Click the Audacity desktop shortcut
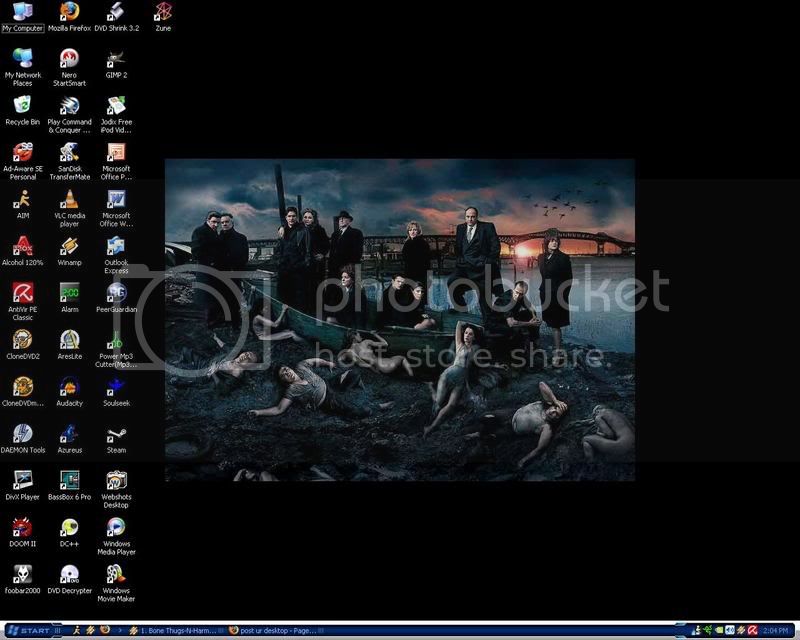This screenshot has width=800, height=640. [69, 392]
